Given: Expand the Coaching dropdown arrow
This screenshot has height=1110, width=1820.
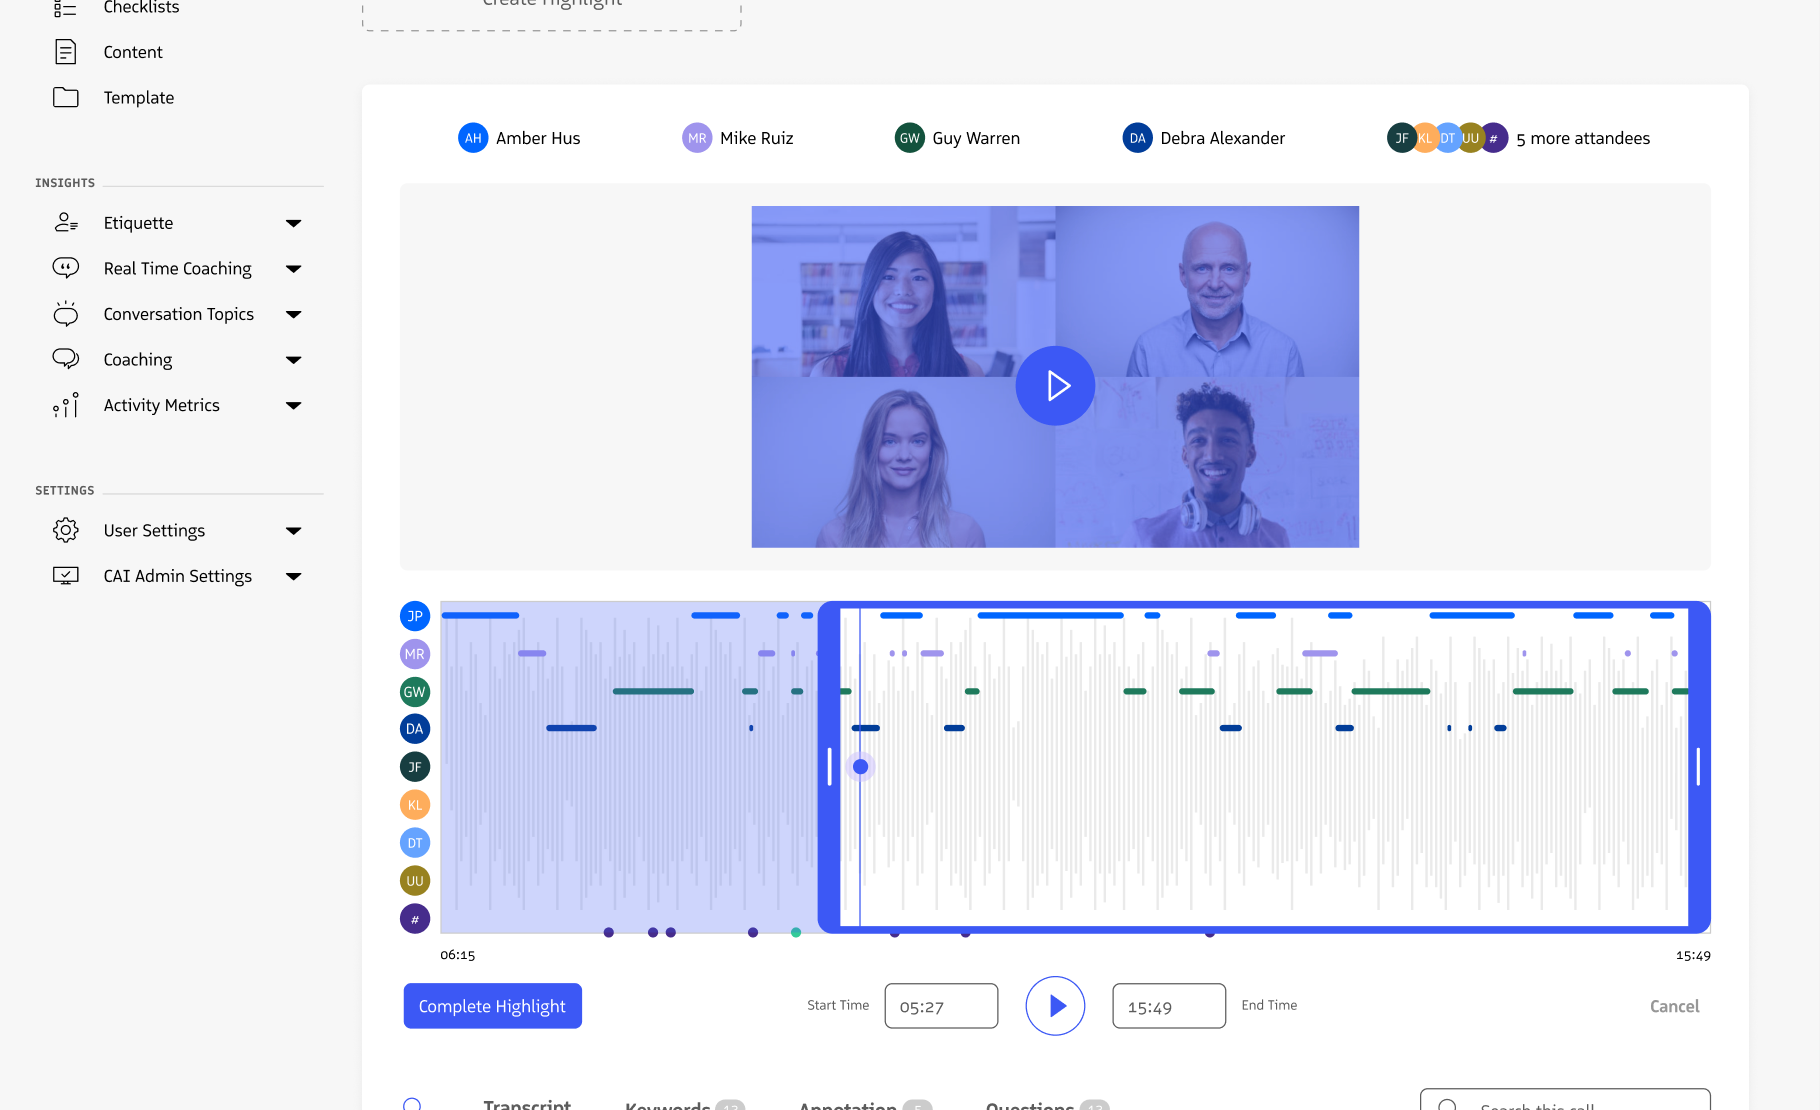Looking at the screenshot, I should tap(293, 360).
